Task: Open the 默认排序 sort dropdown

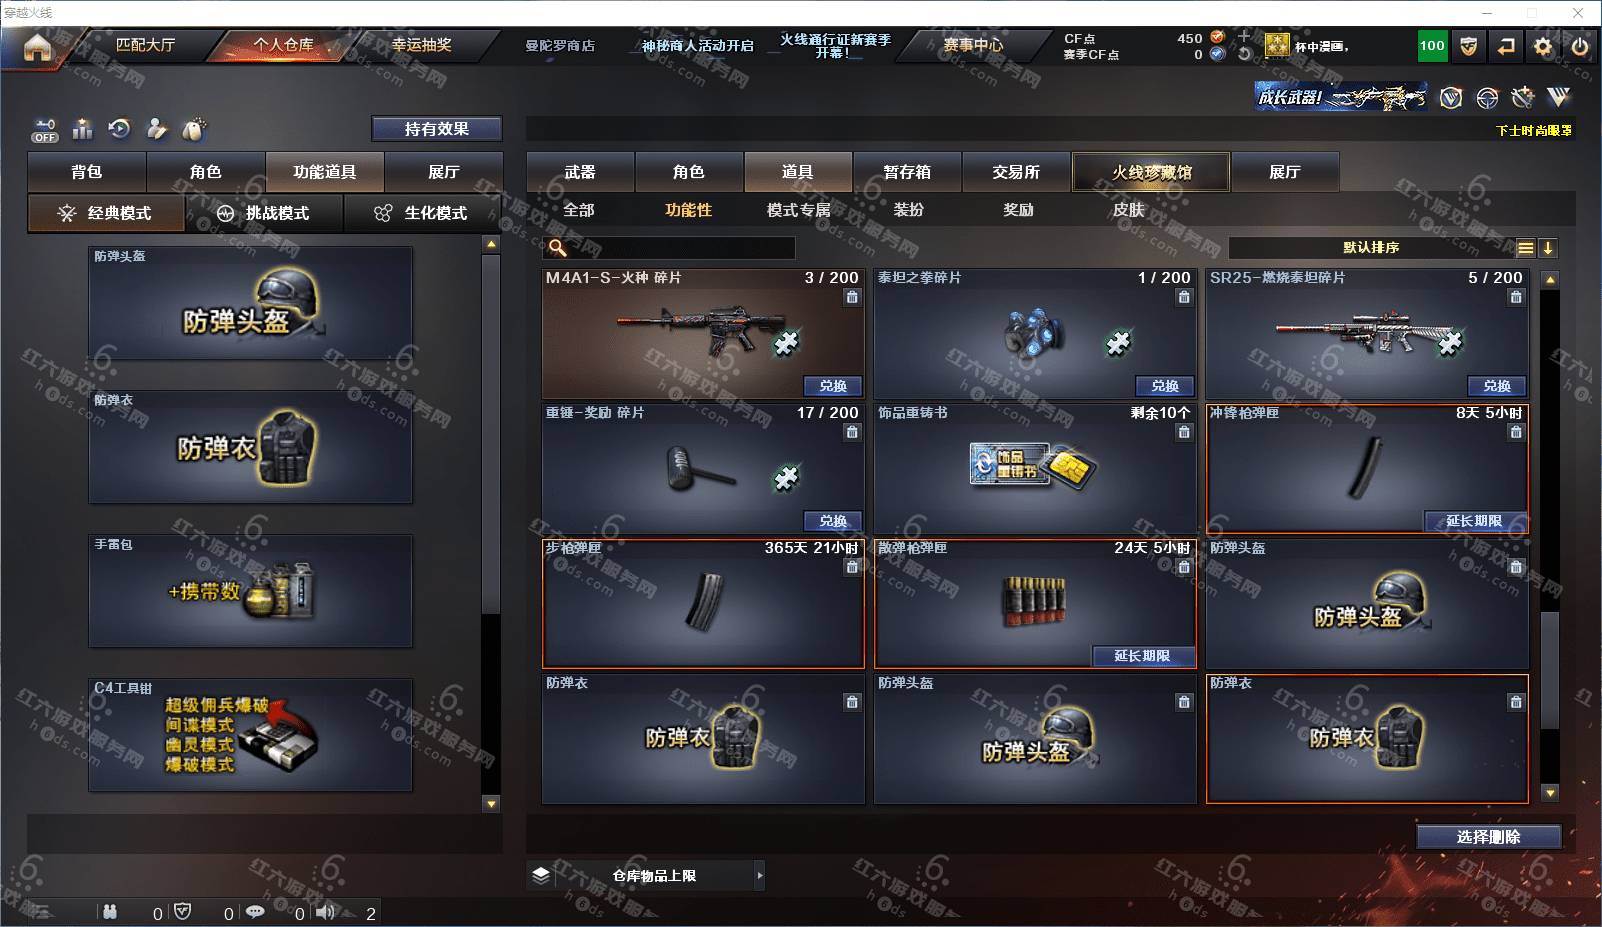Action: [1371, 248]
